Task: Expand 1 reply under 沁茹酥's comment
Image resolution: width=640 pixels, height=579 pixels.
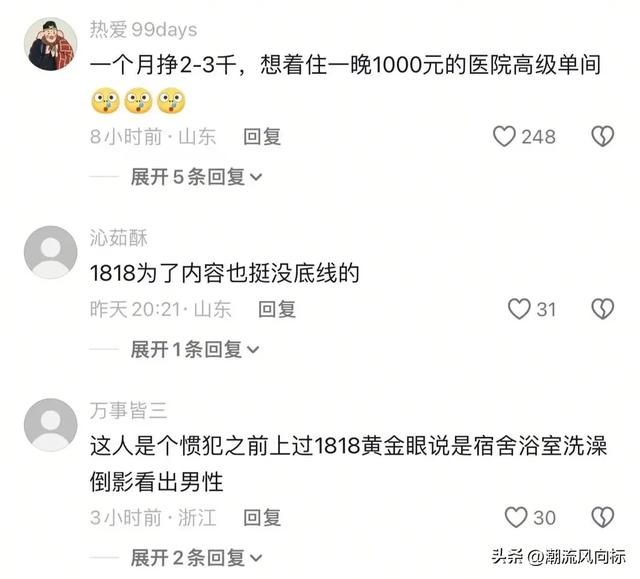Action: point(195,350)
